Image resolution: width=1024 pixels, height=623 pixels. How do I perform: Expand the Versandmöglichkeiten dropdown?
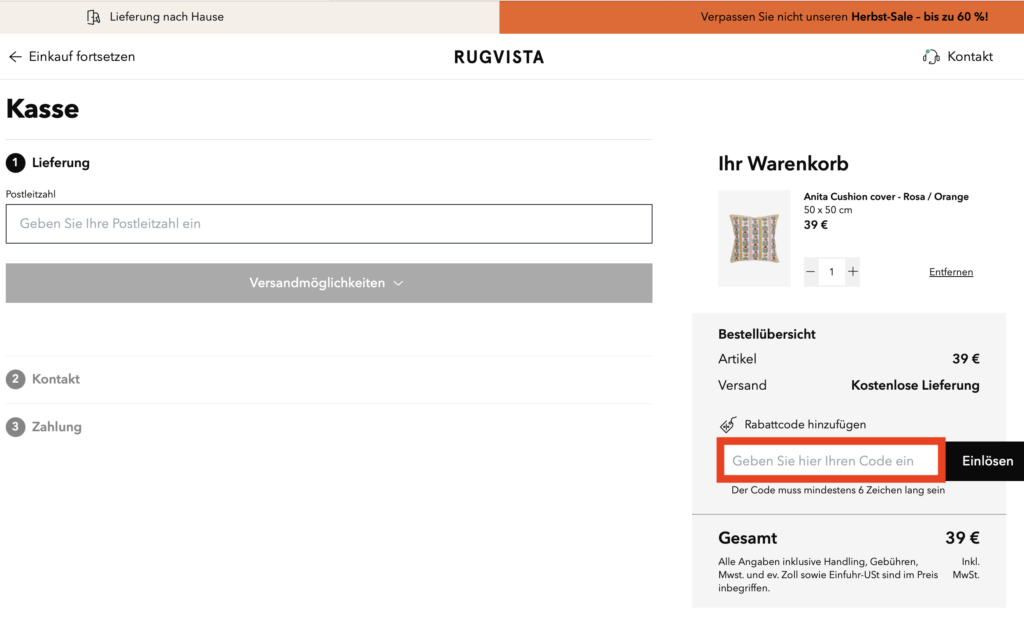[x=329, y=283]
